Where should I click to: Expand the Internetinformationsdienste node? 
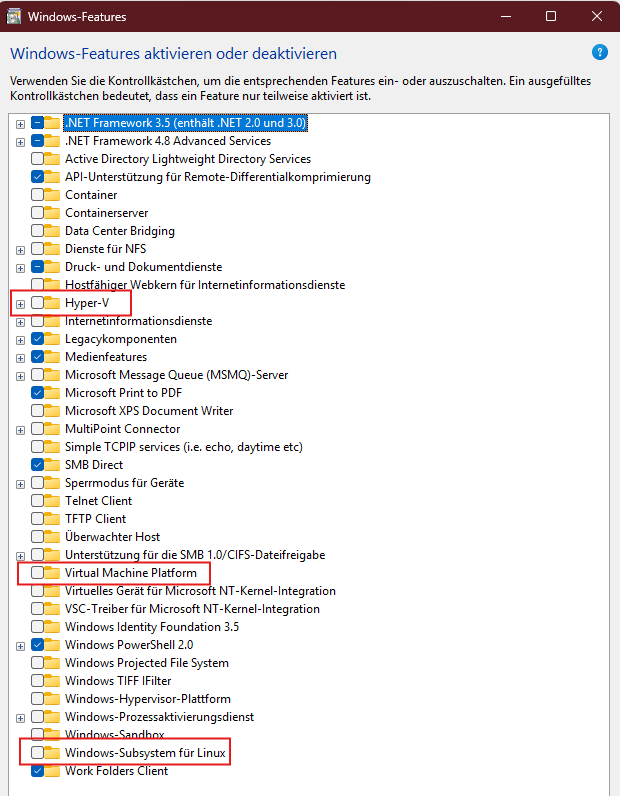(x=20, y=322)
